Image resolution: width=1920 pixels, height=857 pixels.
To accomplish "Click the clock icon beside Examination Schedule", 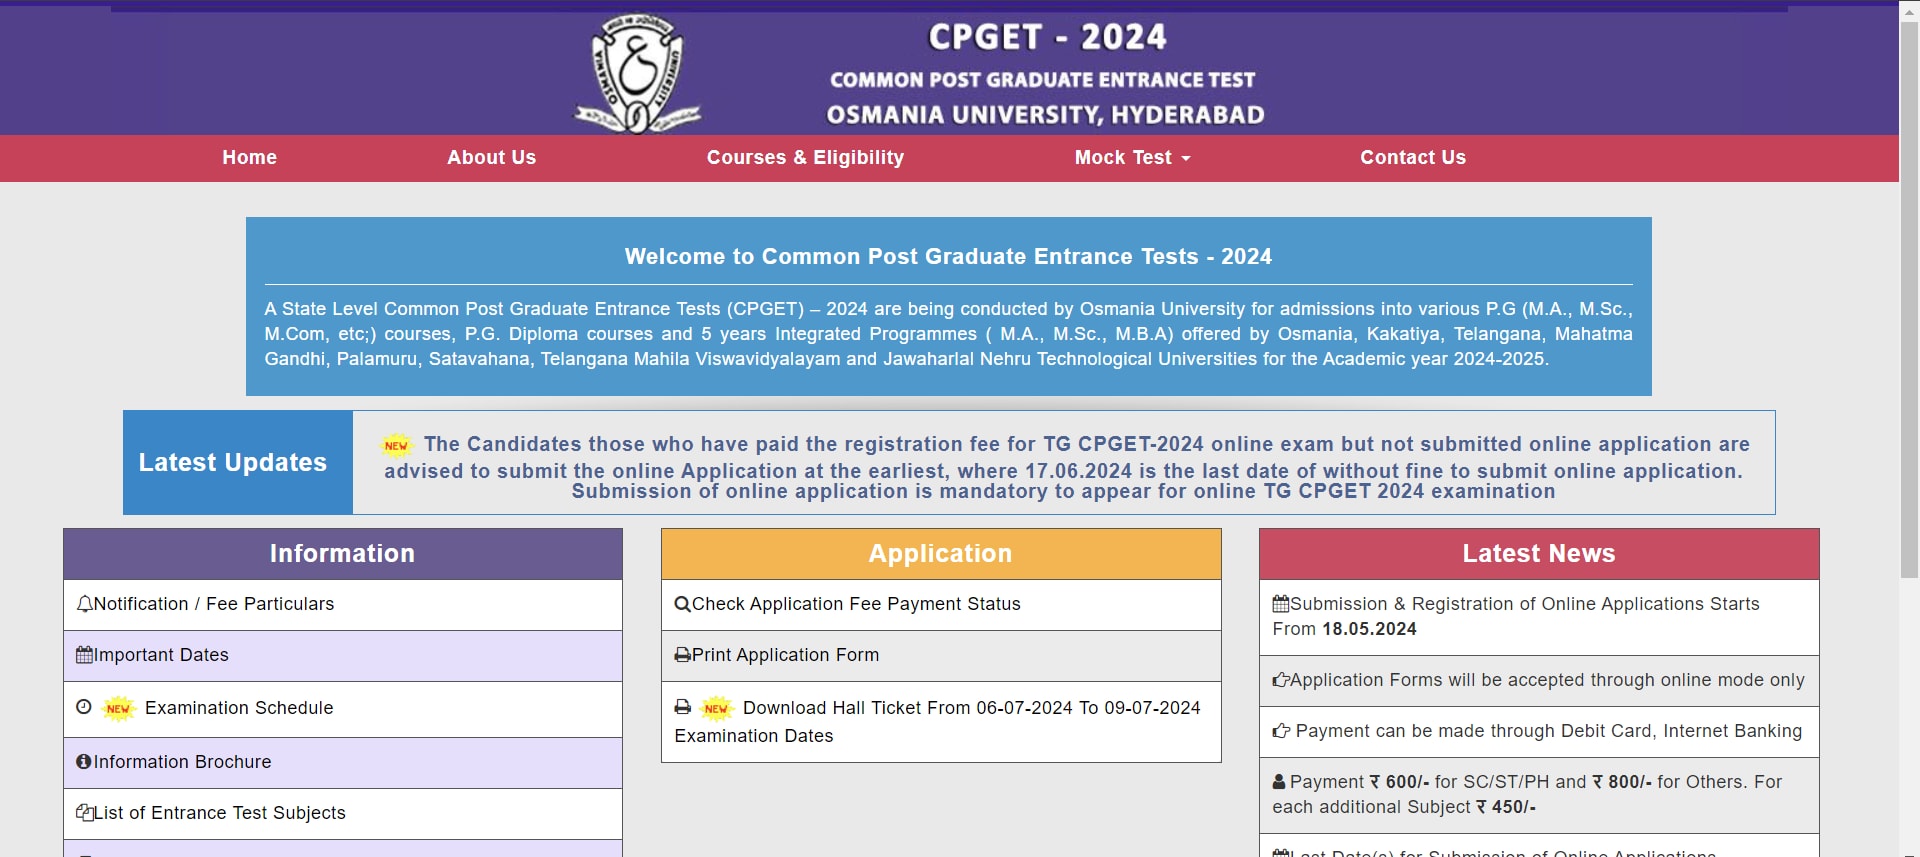I will click(x=84, y=707).
